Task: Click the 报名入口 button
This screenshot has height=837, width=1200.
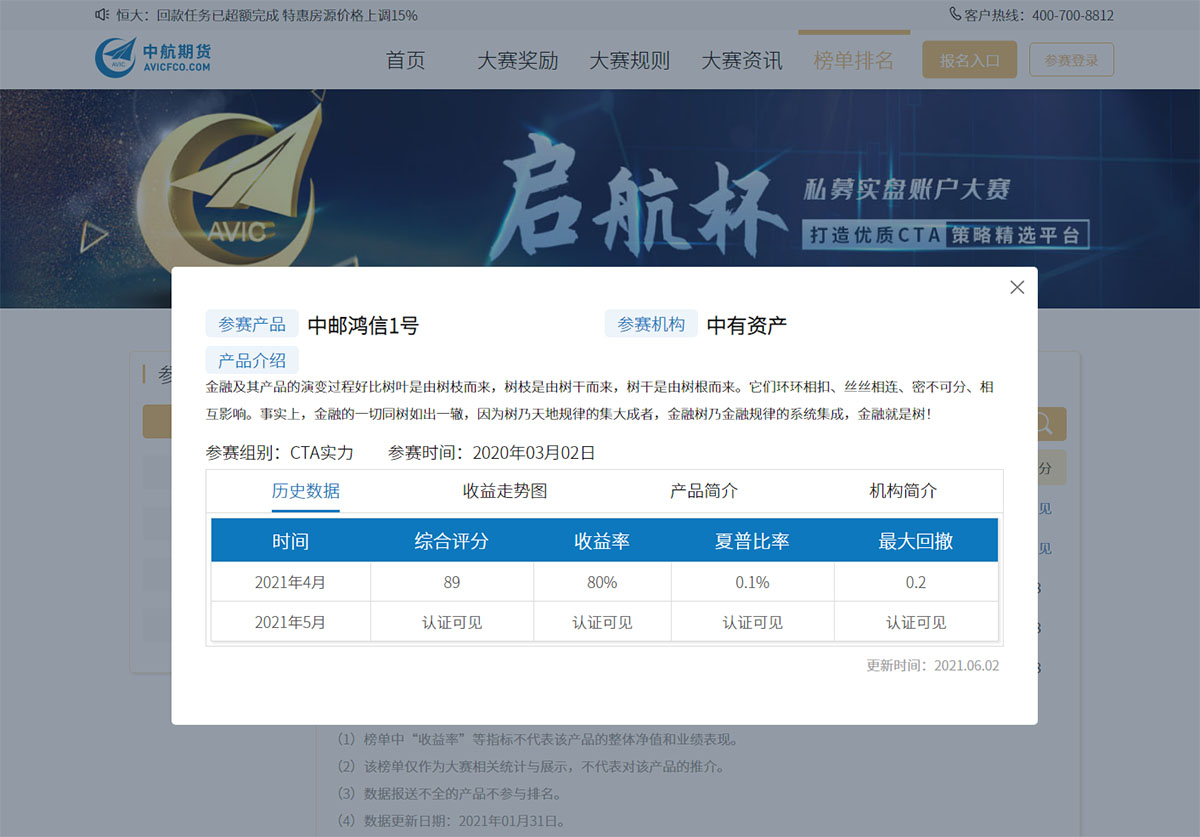Action: 969,60
